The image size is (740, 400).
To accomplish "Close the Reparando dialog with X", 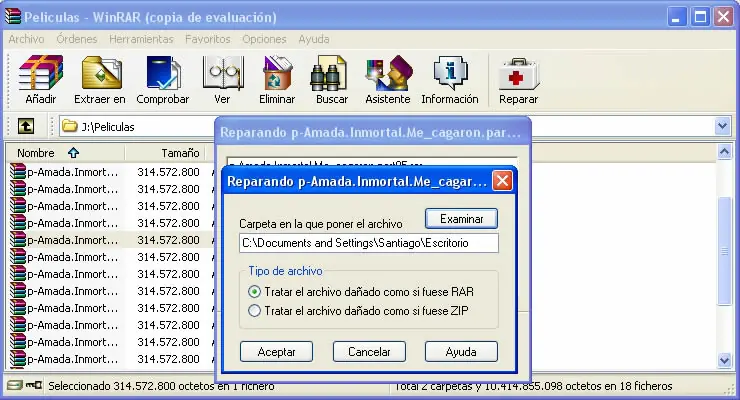I will tap(502, 181).
